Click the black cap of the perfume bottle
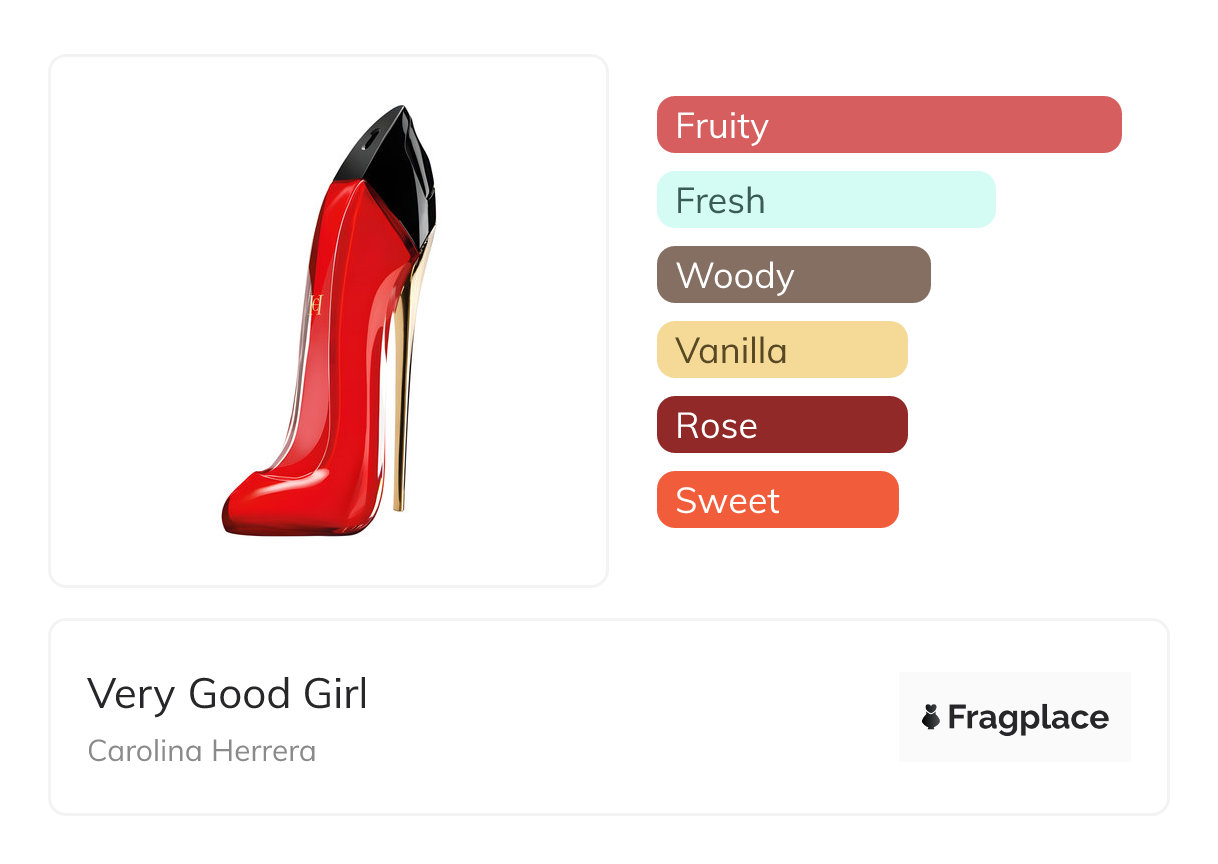 392,163
